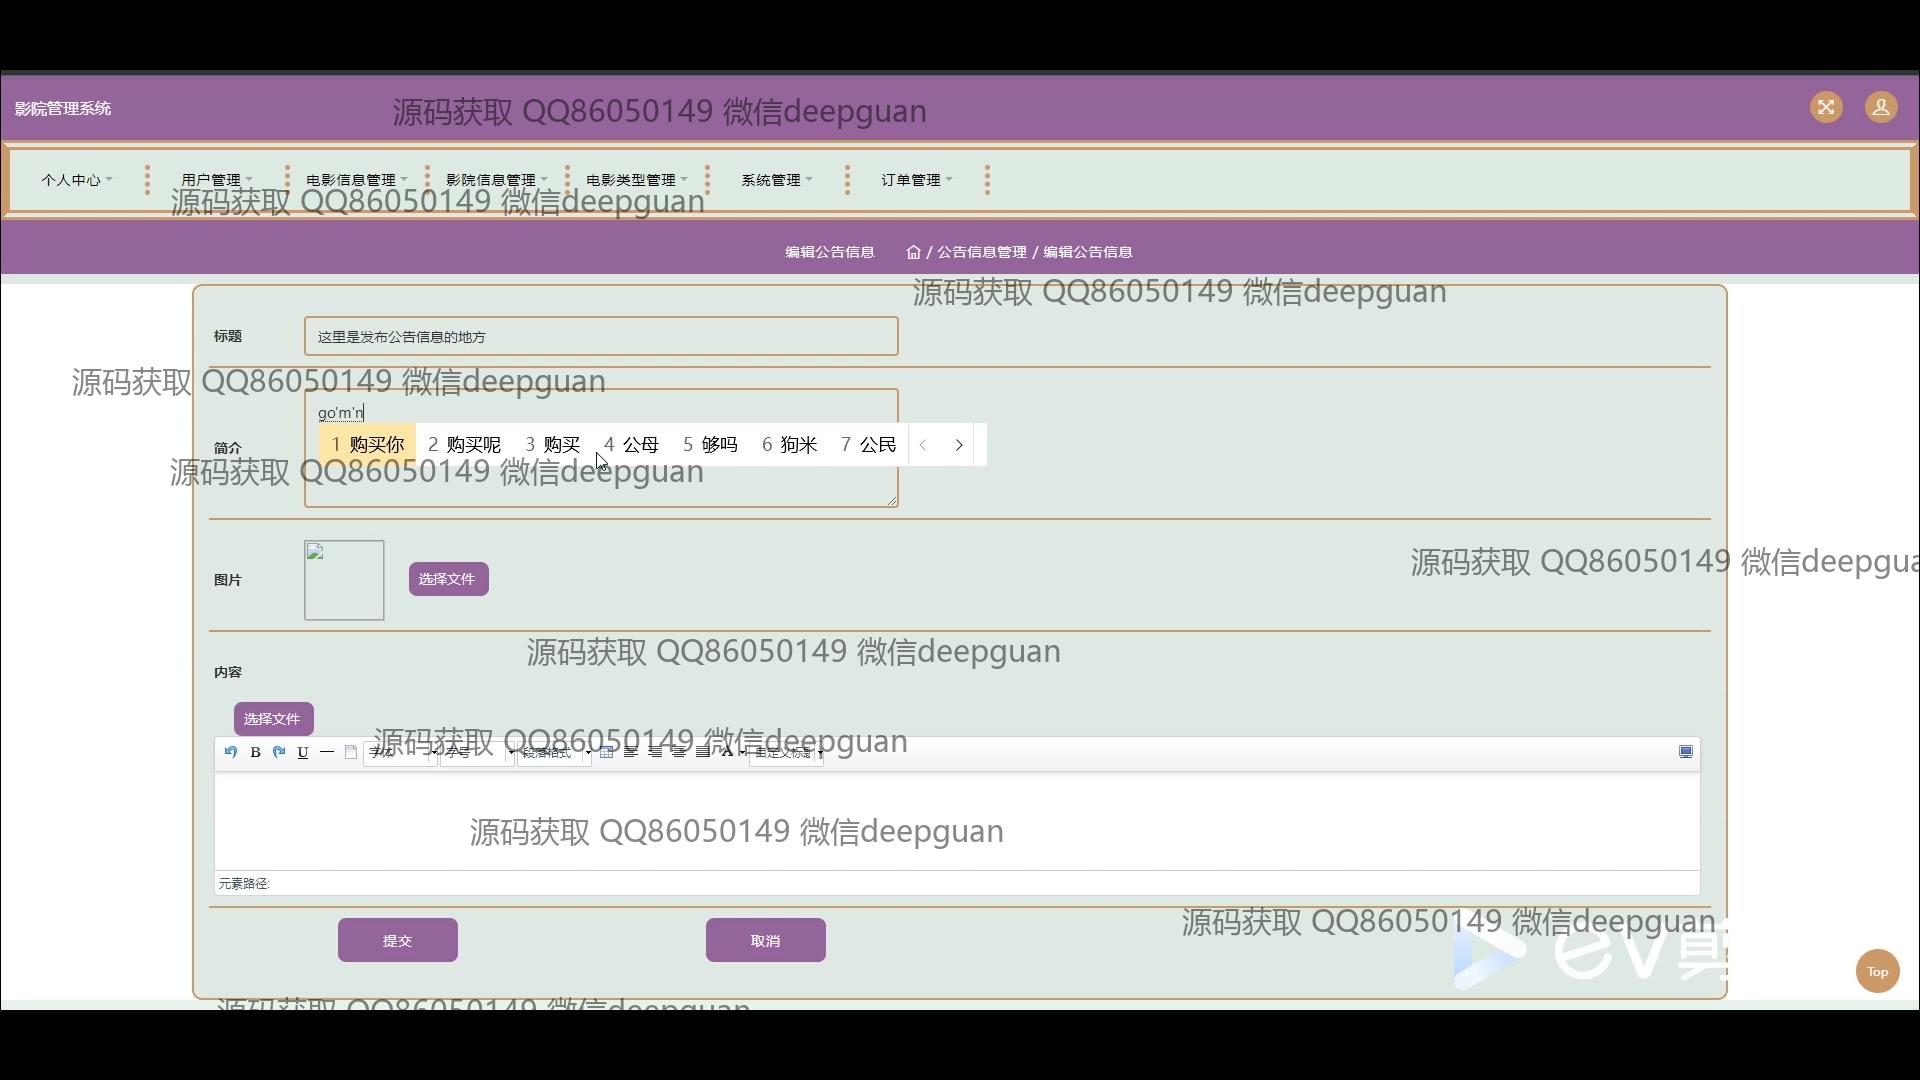Screen dimensions: 1920x1080
Task: Click 选择文件 under the 内容 label
Action: click(x=273, y=719)
